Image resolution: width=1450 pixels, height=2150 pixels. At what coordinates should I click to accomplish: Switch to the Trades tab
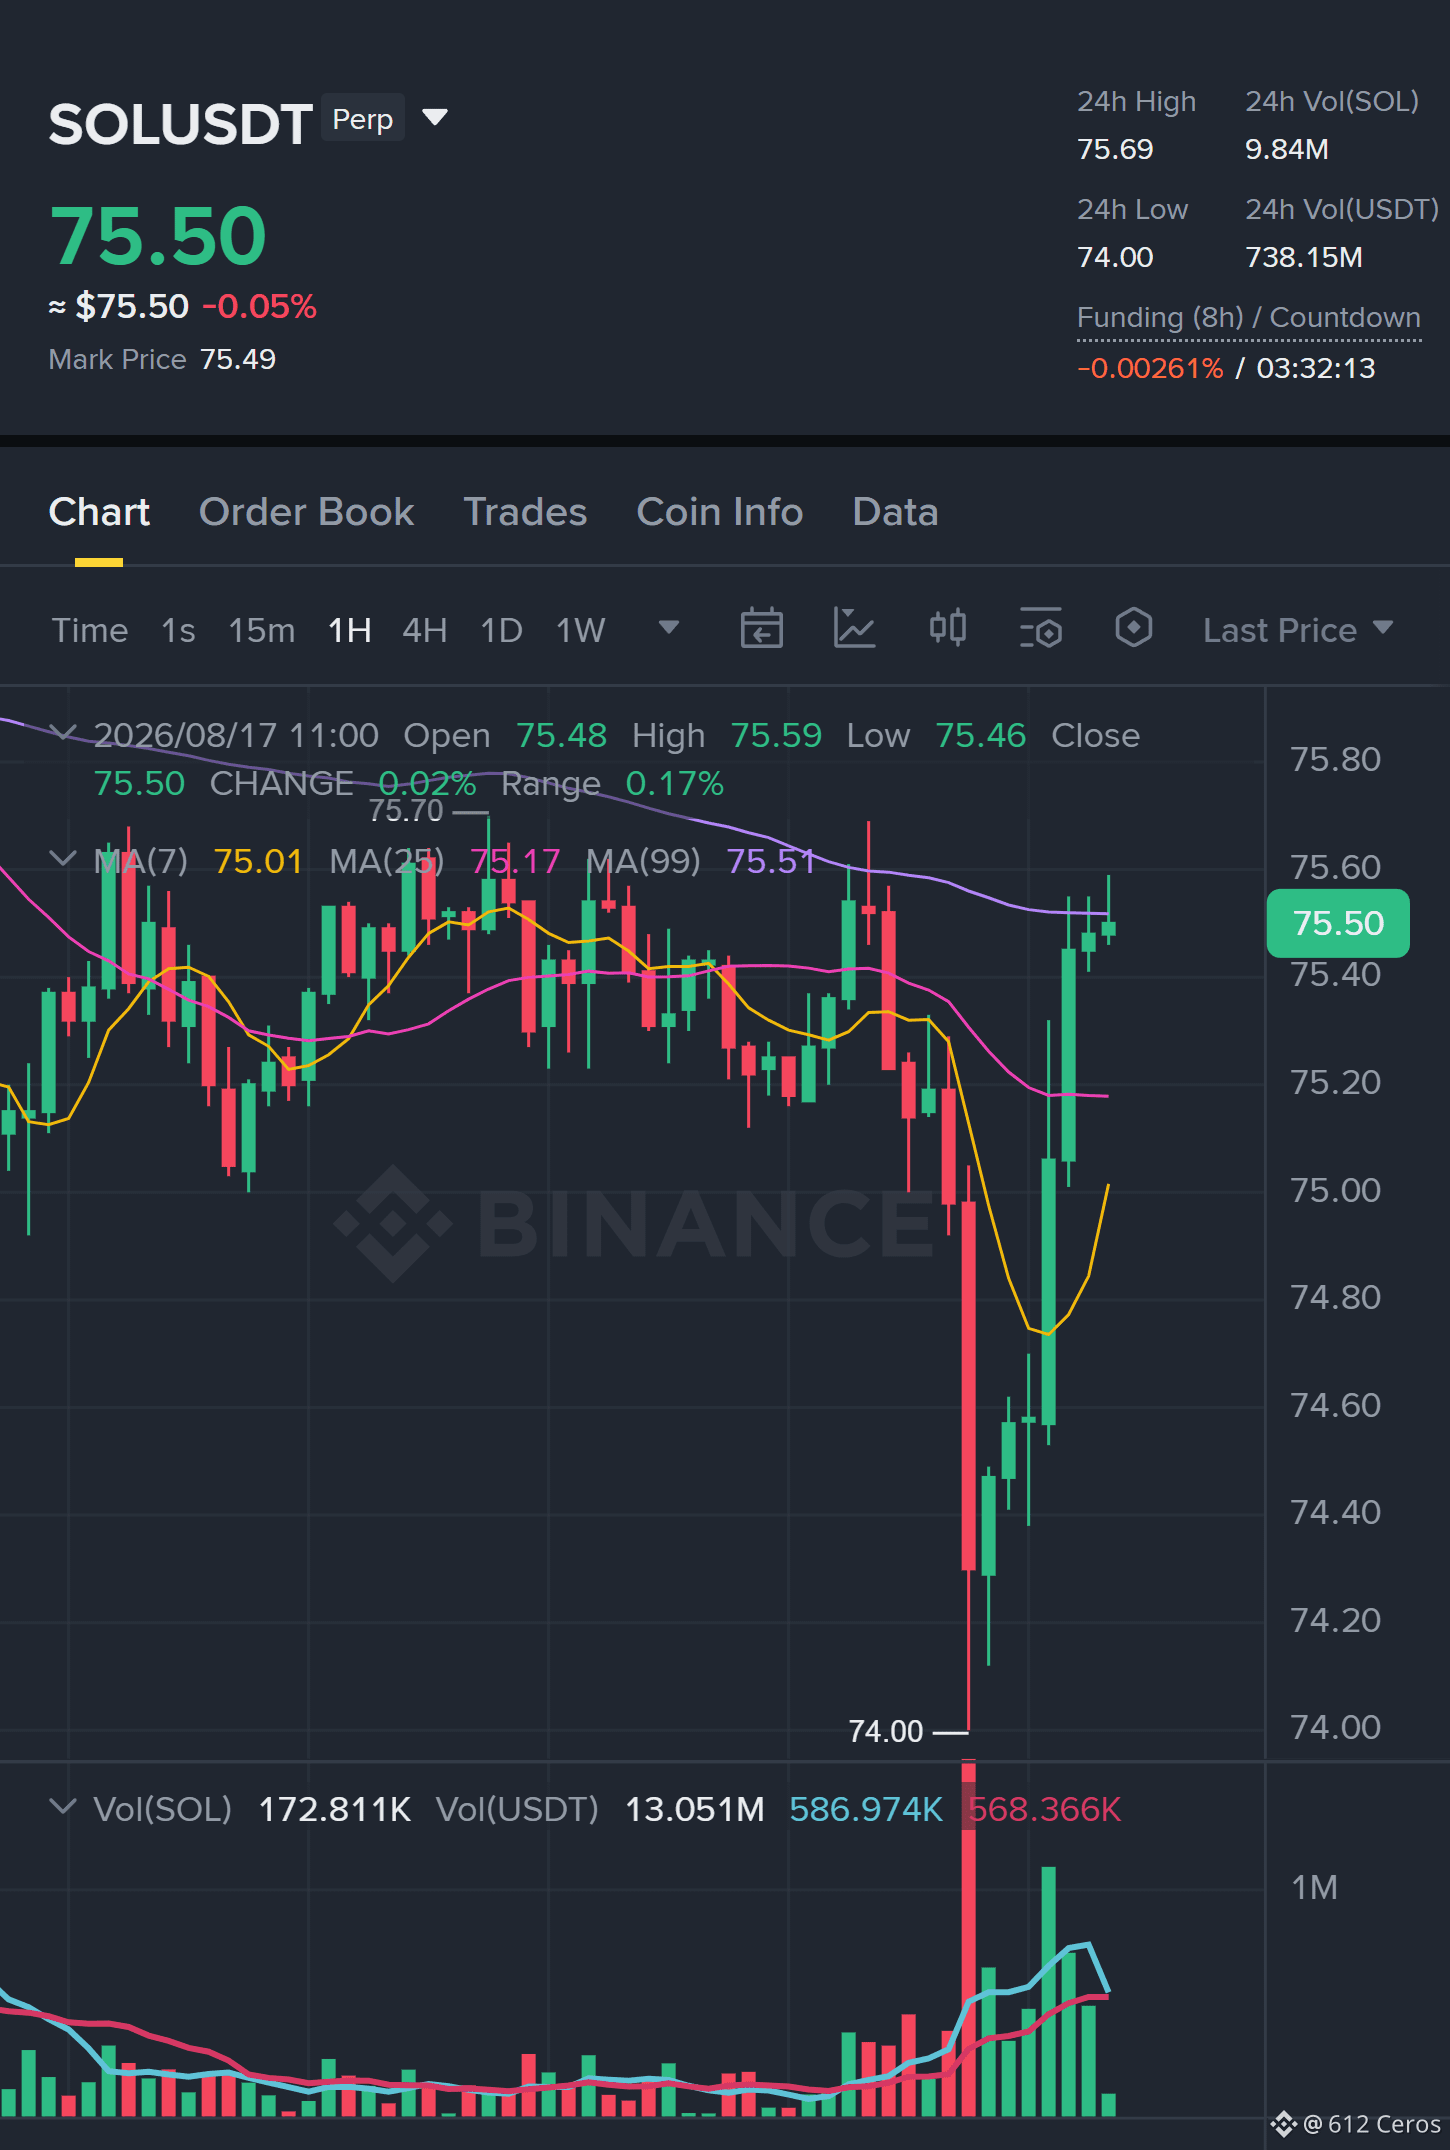coord(525,512)
